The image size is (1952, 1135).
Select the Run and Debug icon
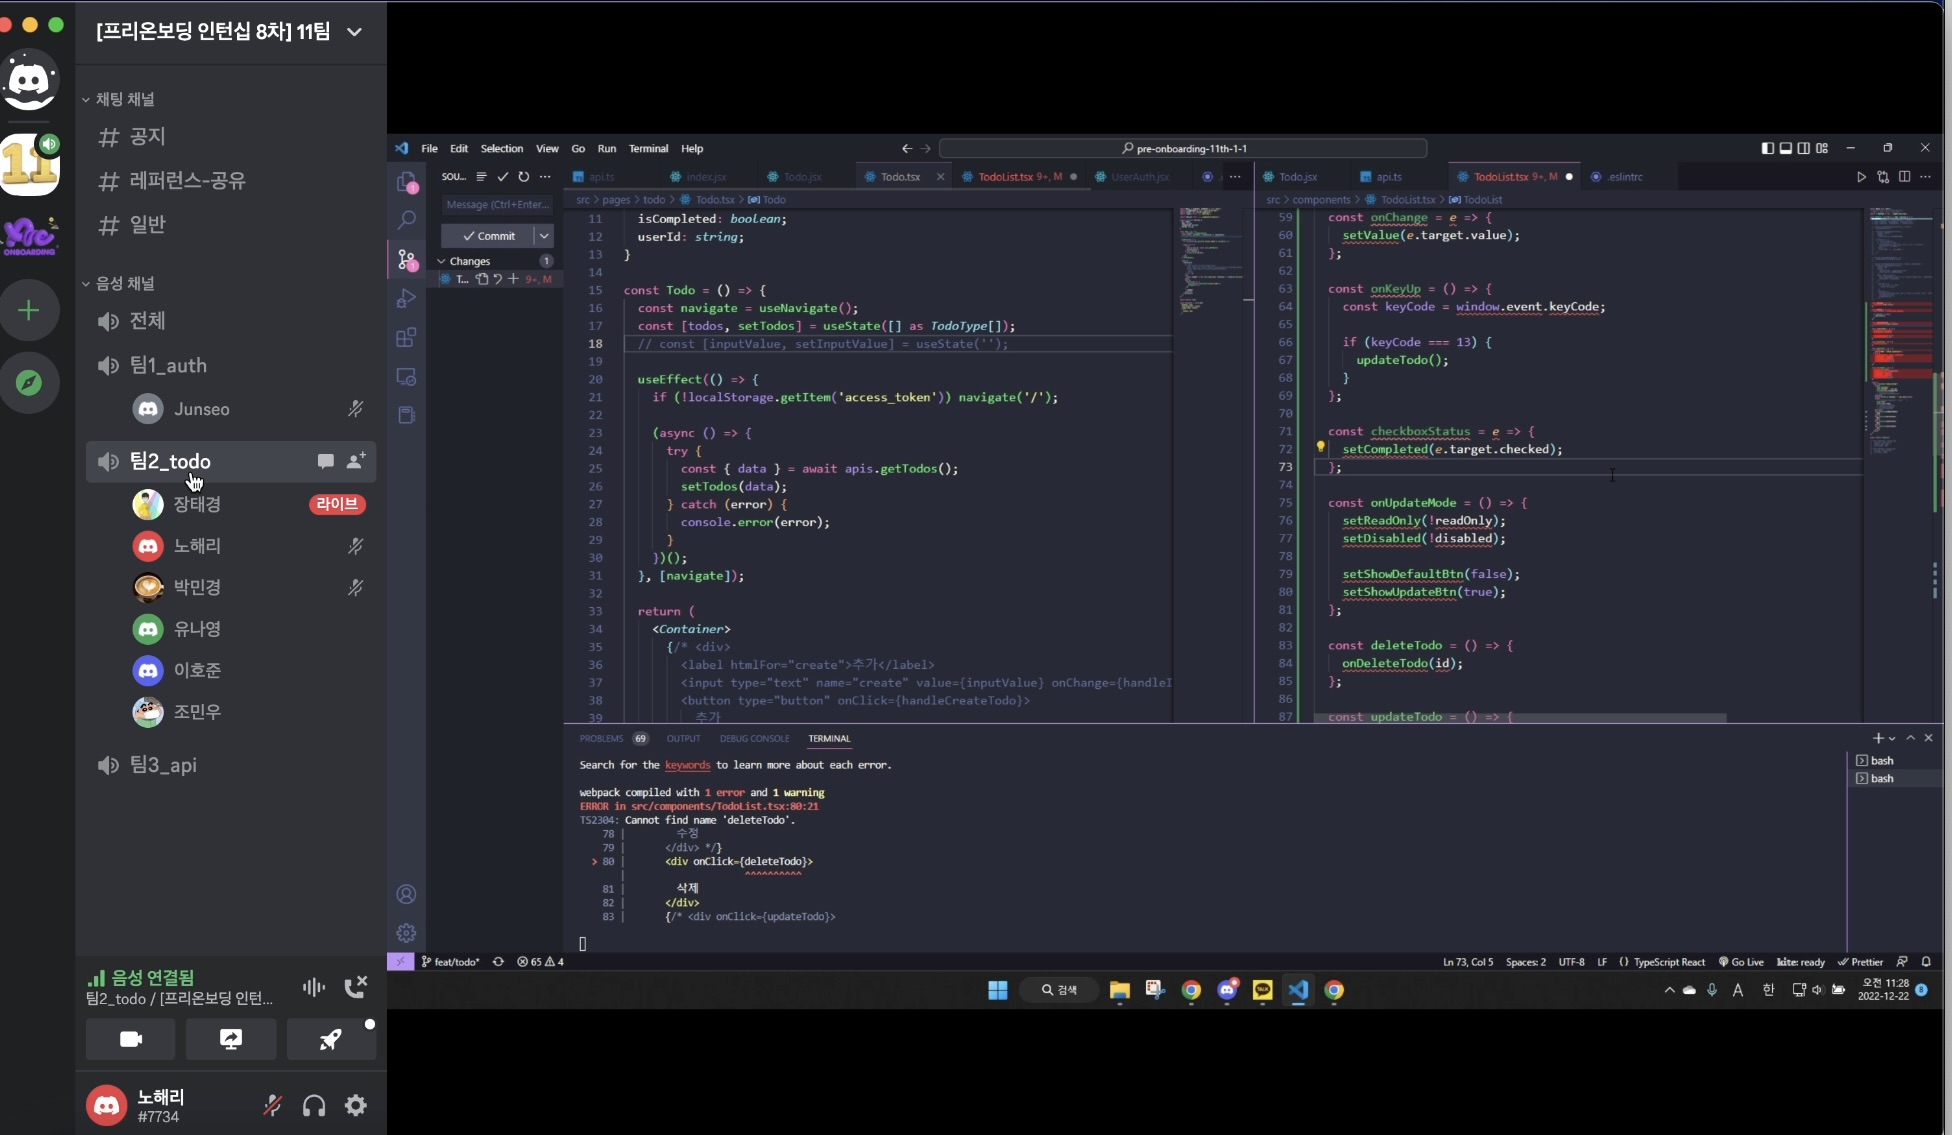tap(406, 298)
